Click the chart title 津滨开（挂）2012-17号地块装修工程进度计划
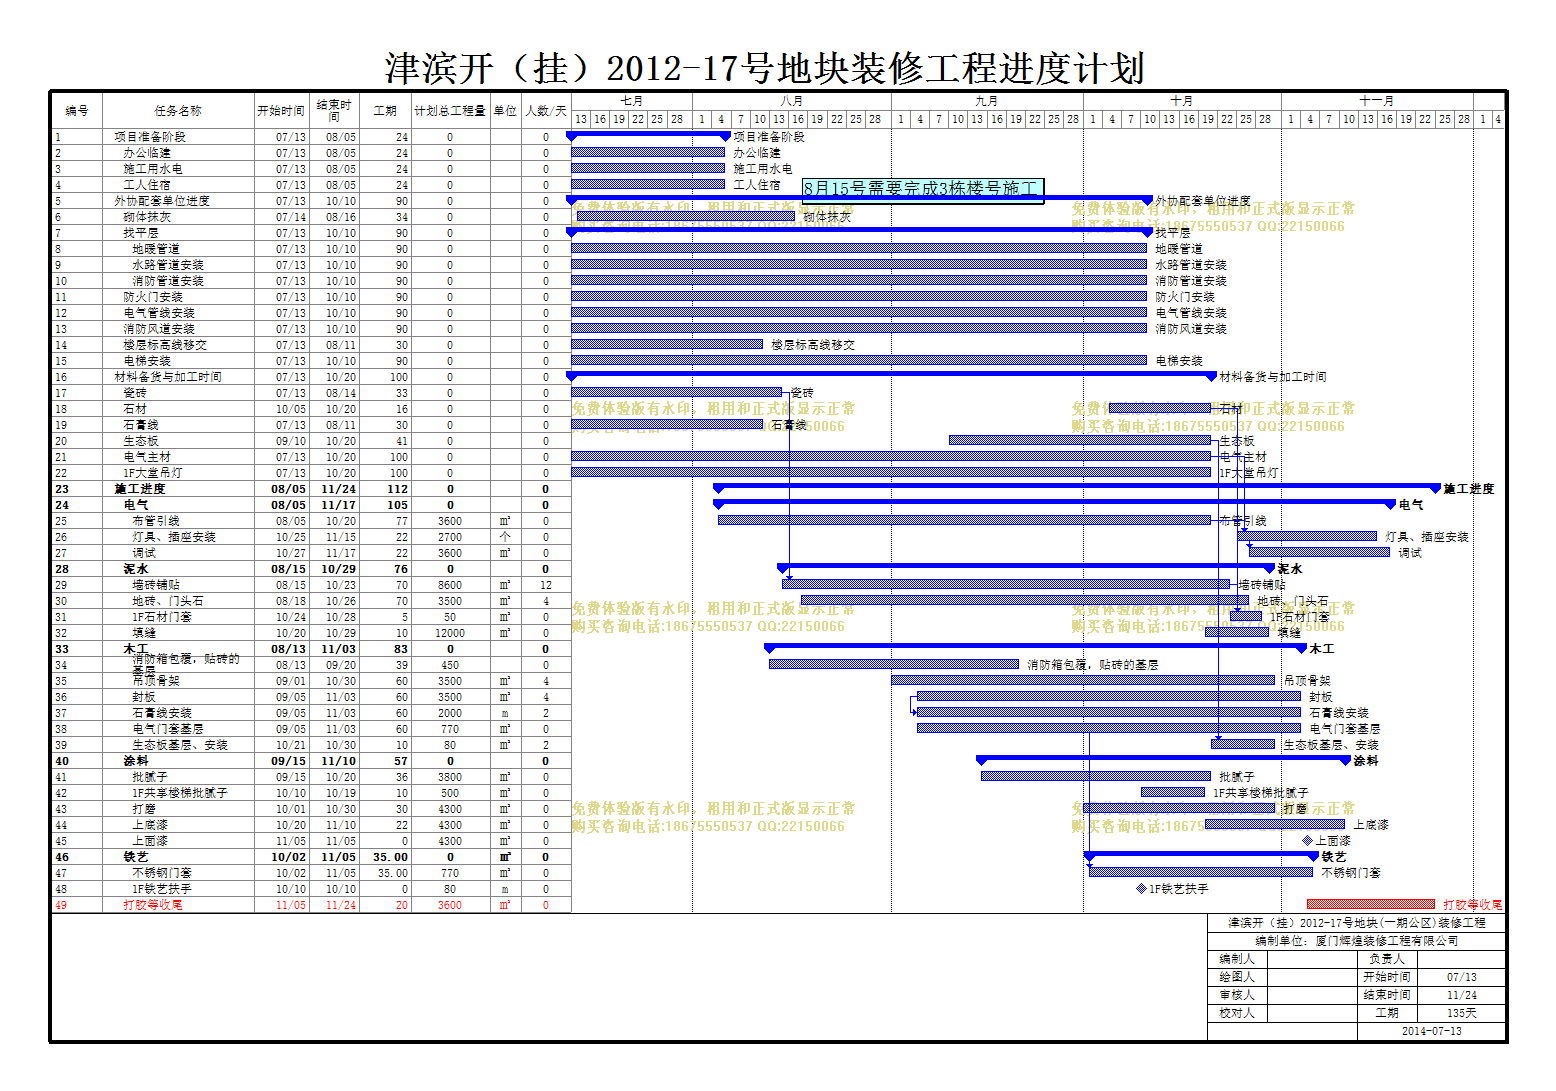The image size is (1556, 1091). point(765,68)
